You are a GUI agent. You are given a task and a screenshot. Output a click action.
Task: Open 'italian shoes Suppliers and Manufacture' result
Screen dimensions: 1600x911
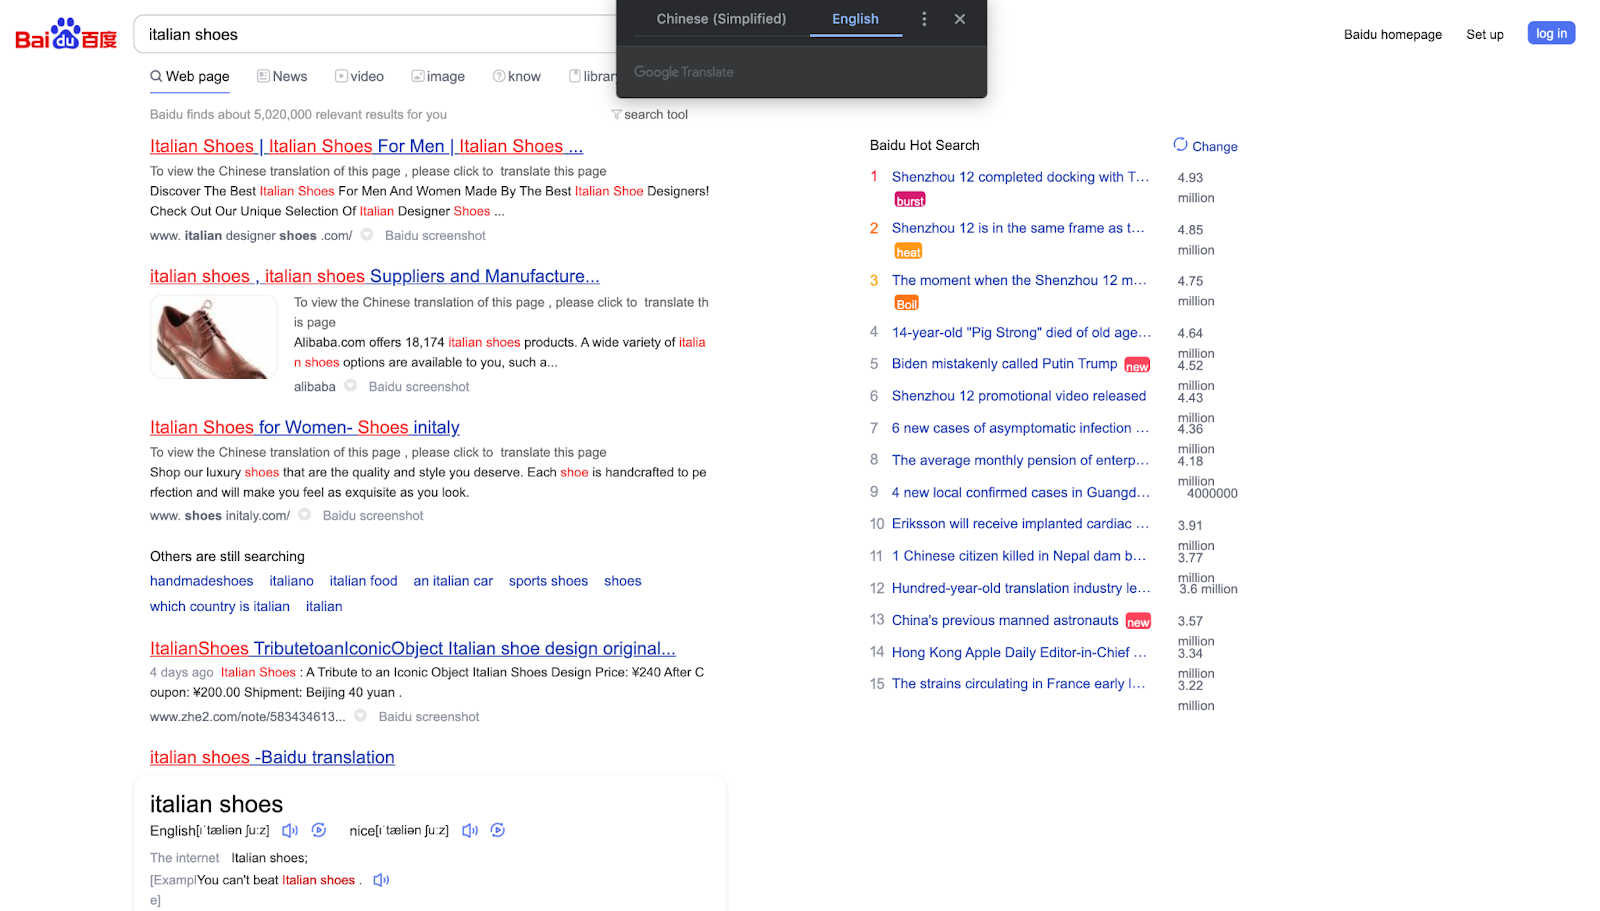point(375,277)
